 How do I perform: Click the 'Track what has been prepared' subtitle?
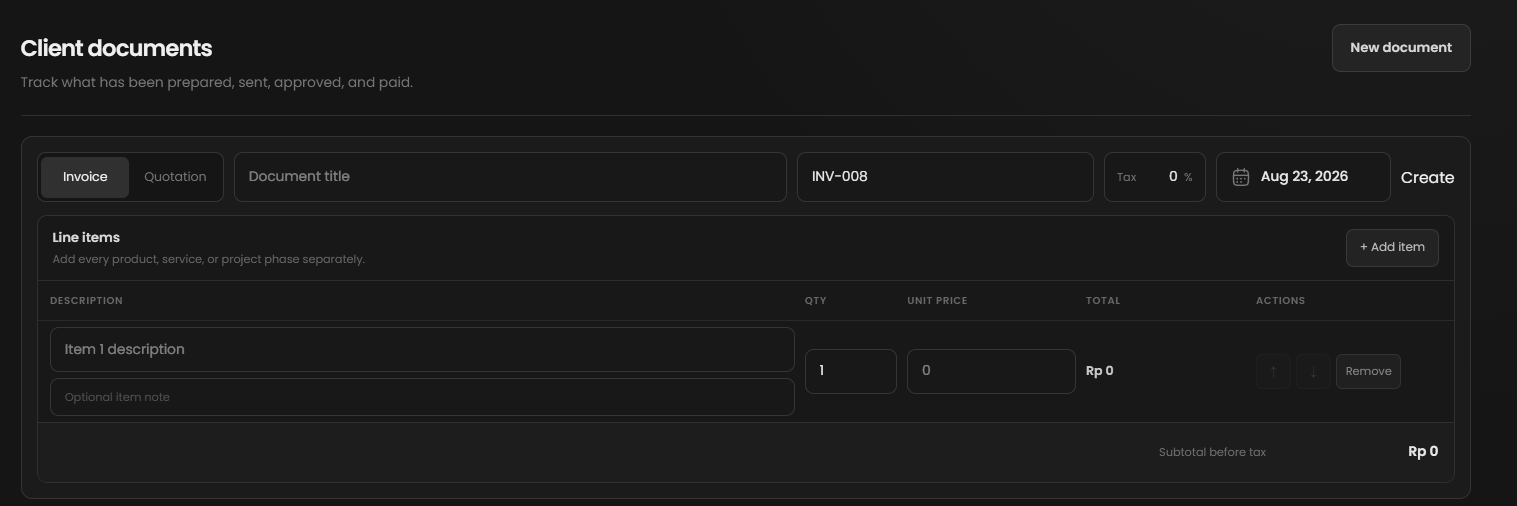[216, 82]
